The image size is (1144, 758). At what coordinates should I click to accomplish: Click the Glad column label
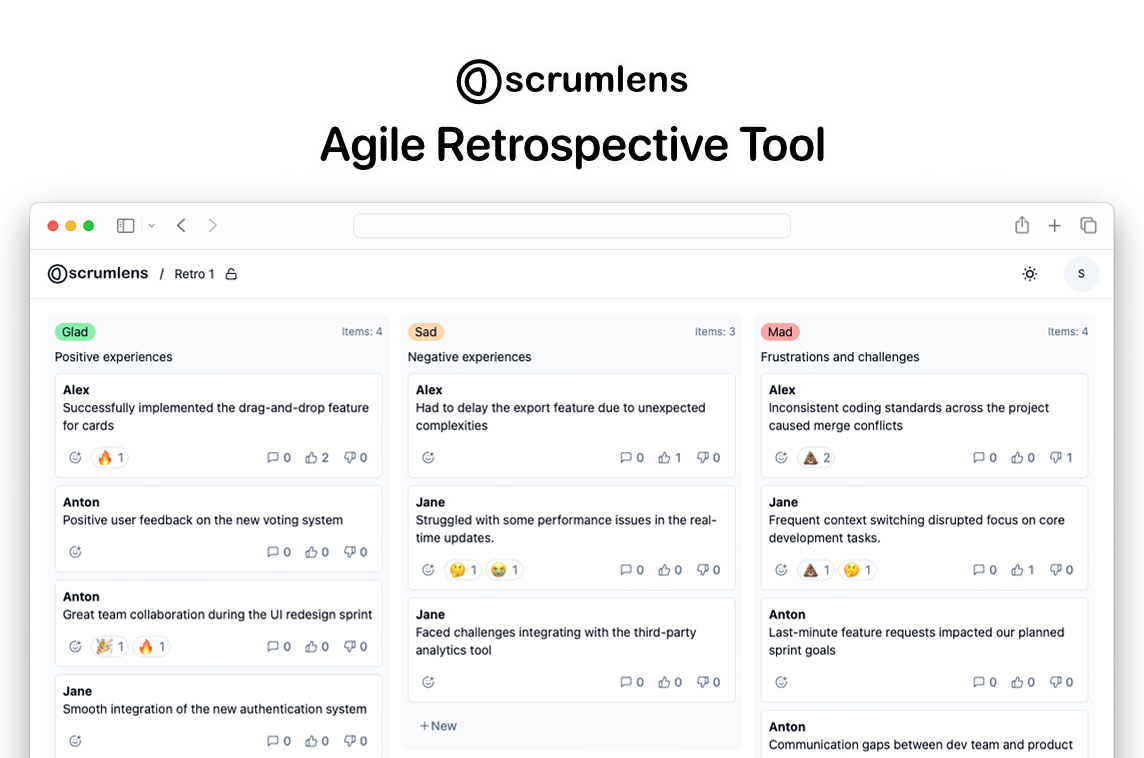75,332
